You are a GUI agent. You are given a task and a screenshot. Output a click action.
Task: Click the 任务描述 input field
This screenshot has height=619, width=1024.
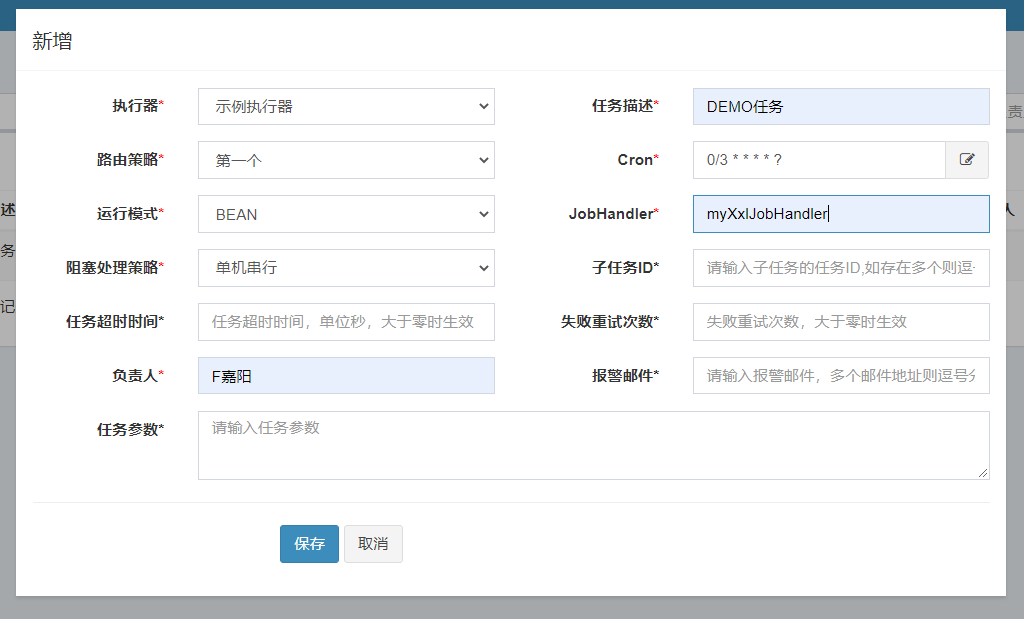(840, 106)
